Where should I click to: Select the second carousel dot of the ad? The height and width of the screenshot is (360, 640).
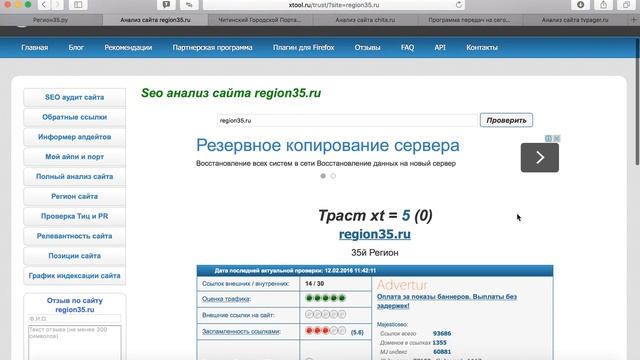pyautogui.click(x=333, y=176)
